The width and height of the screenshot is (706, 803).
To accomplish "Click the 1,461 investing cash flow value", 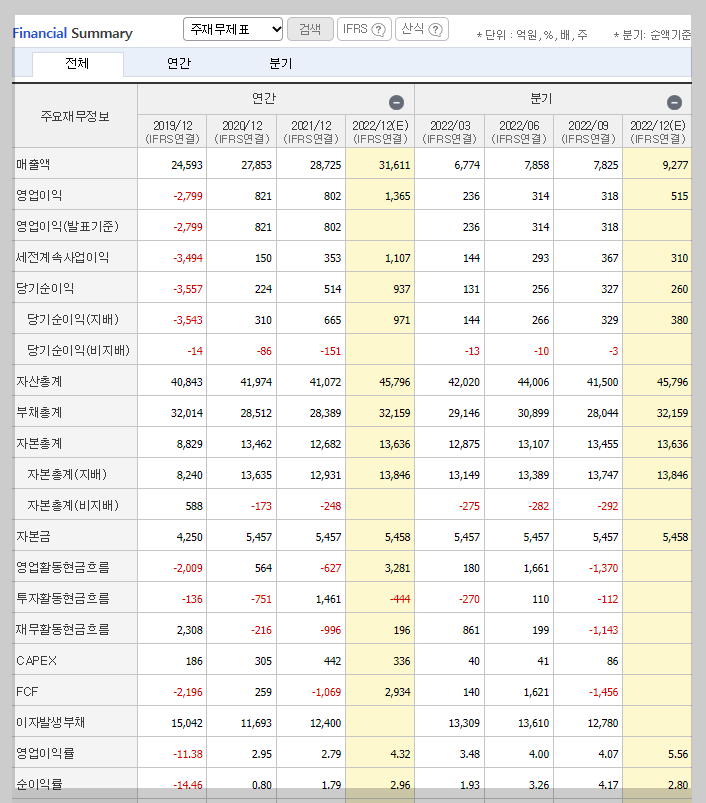I will pyautogui.click(x=328, y=599).
